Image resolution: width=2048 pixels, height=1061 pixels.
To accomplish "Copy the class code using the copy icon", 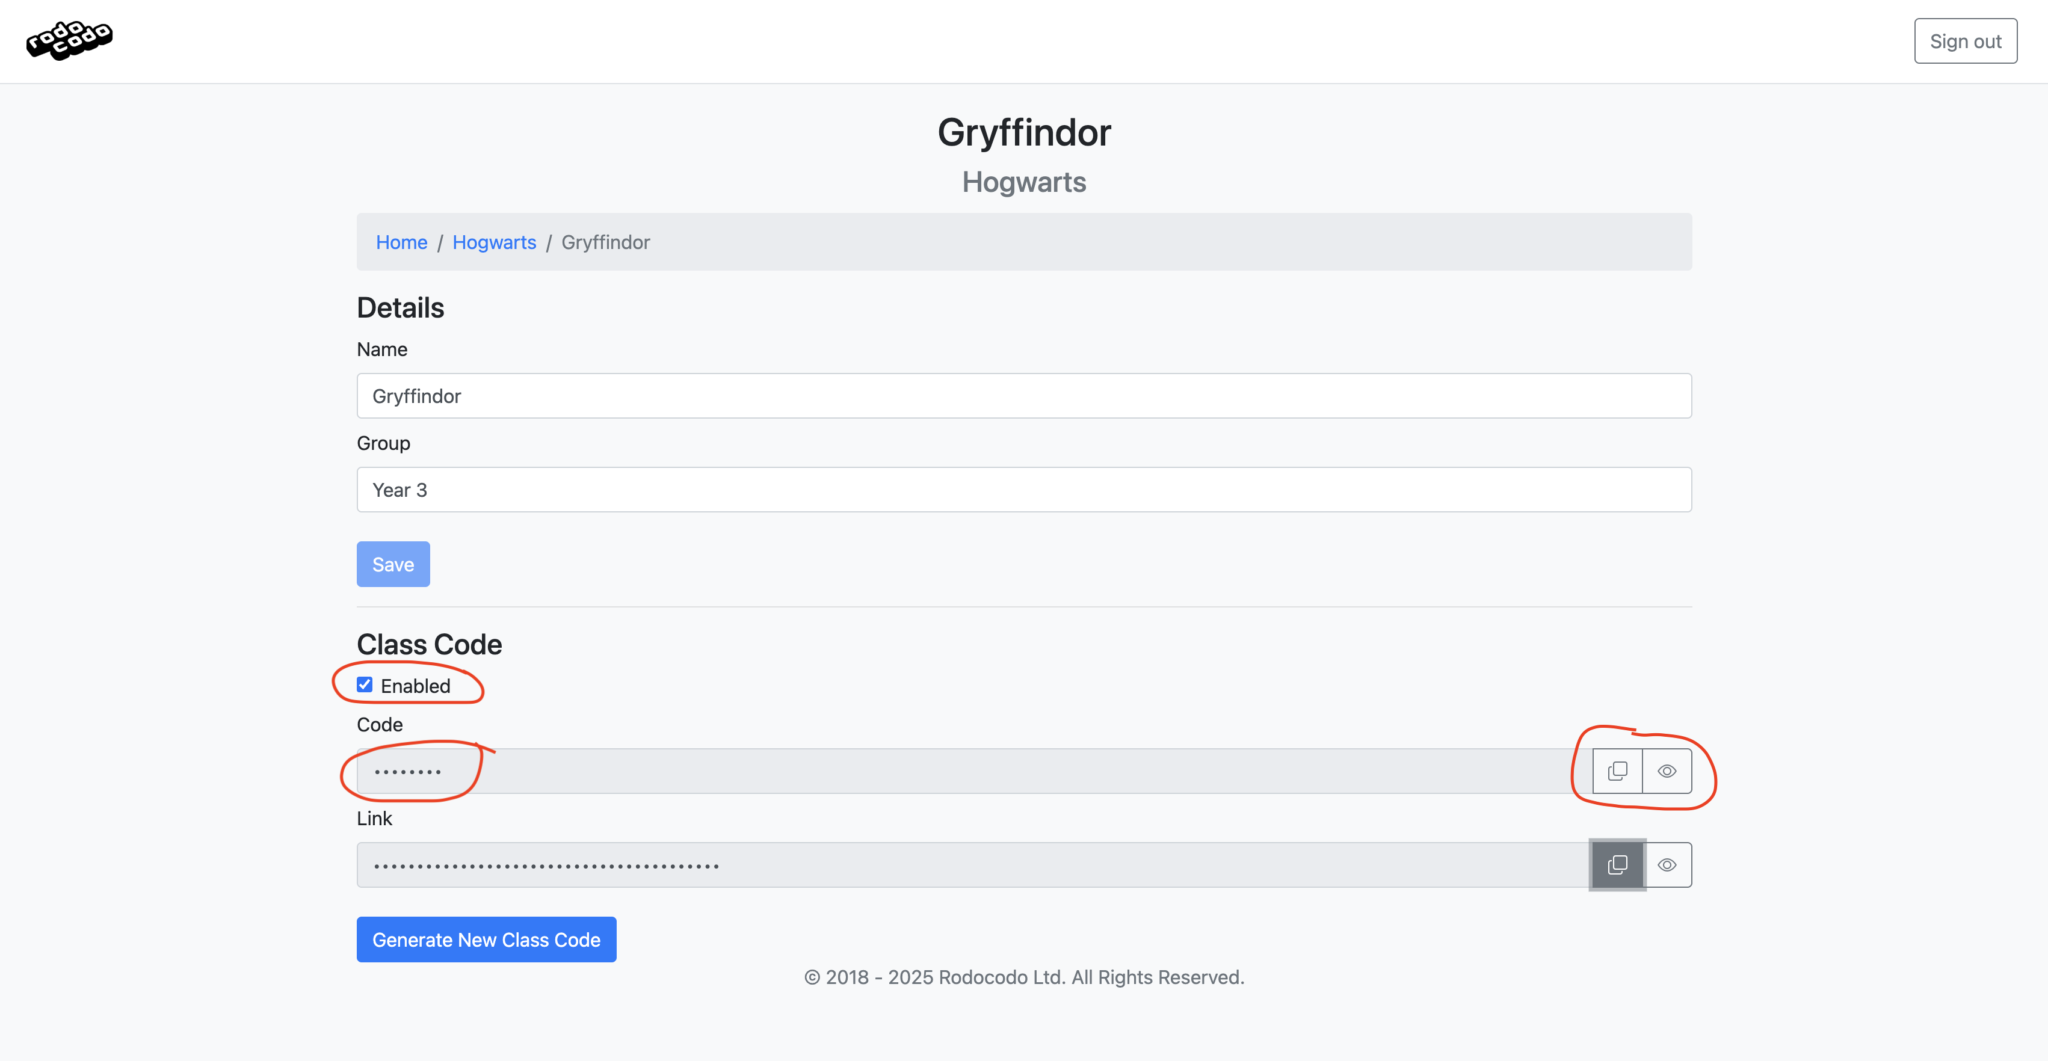I will coord(1618,770).
